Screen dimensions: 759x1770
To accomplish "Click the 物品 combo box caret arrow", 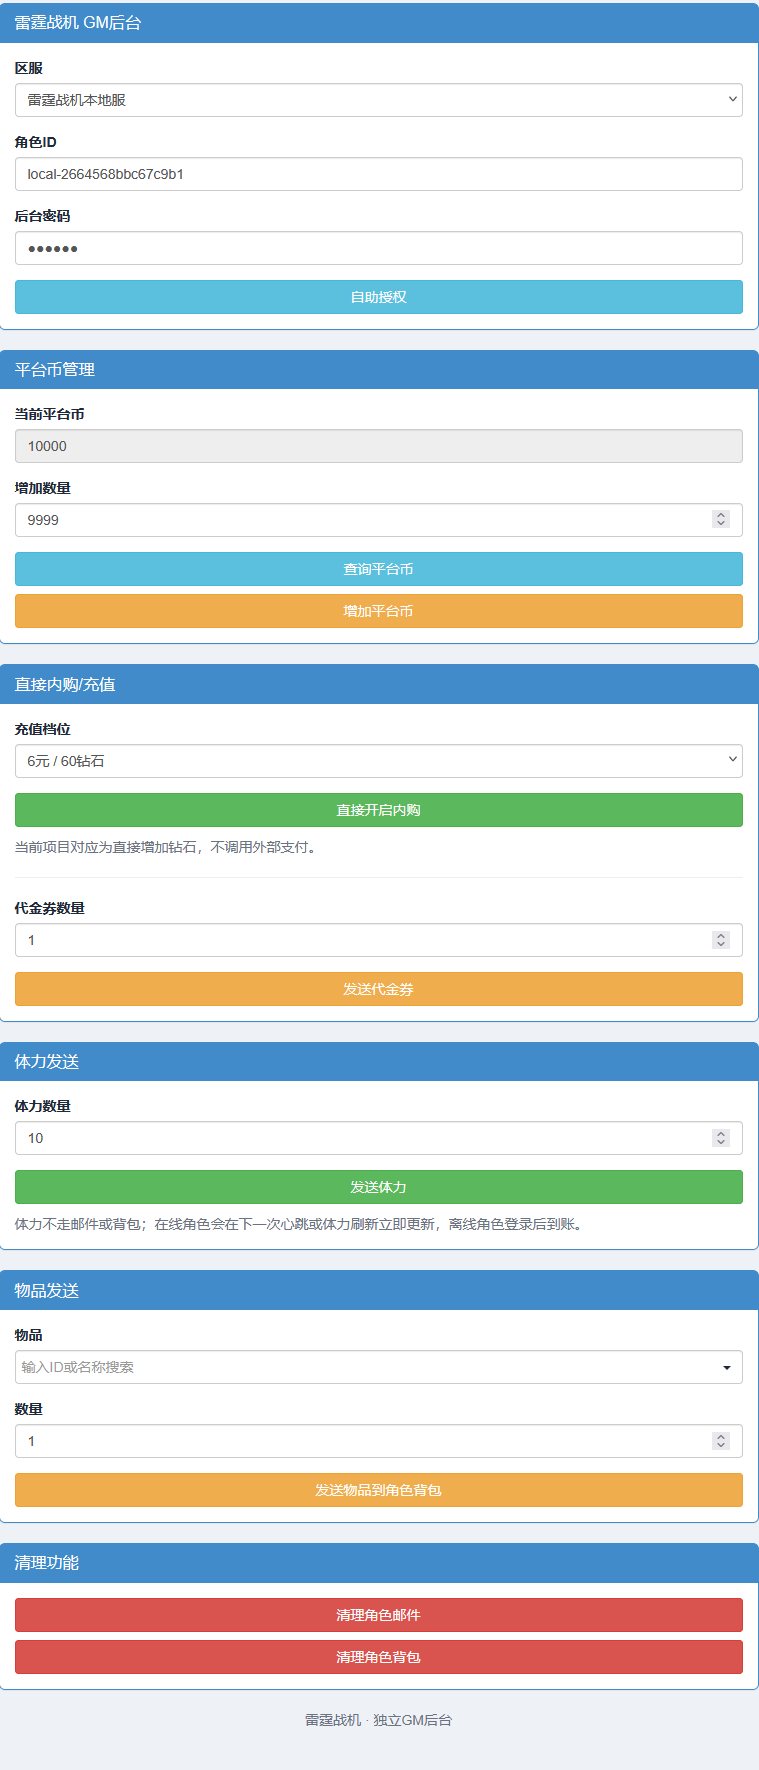I will [727, 1368].
